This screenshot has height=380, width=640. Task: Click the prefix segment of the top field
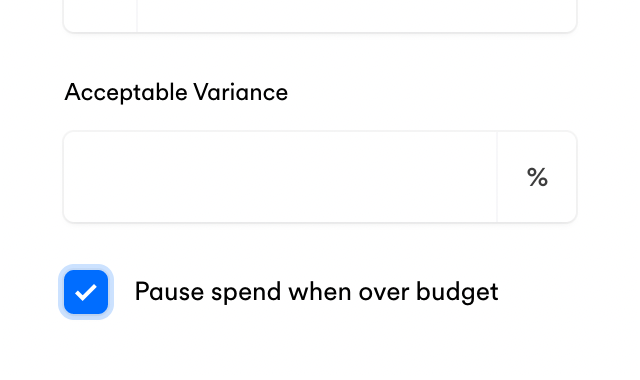100,16
